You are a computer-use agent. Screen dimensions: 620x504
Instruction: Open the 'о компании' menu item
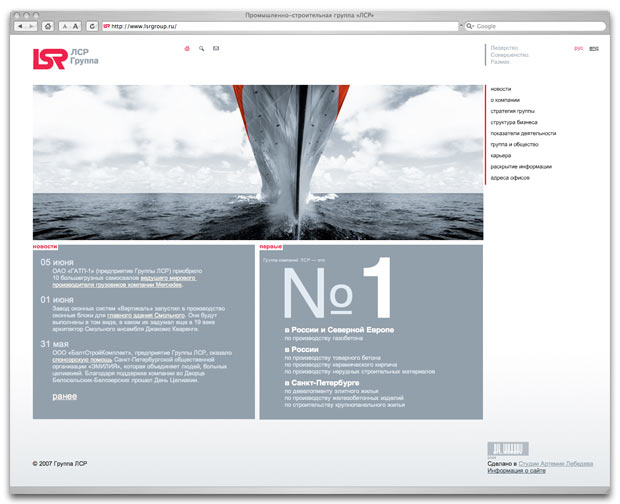tap(505, 100)
